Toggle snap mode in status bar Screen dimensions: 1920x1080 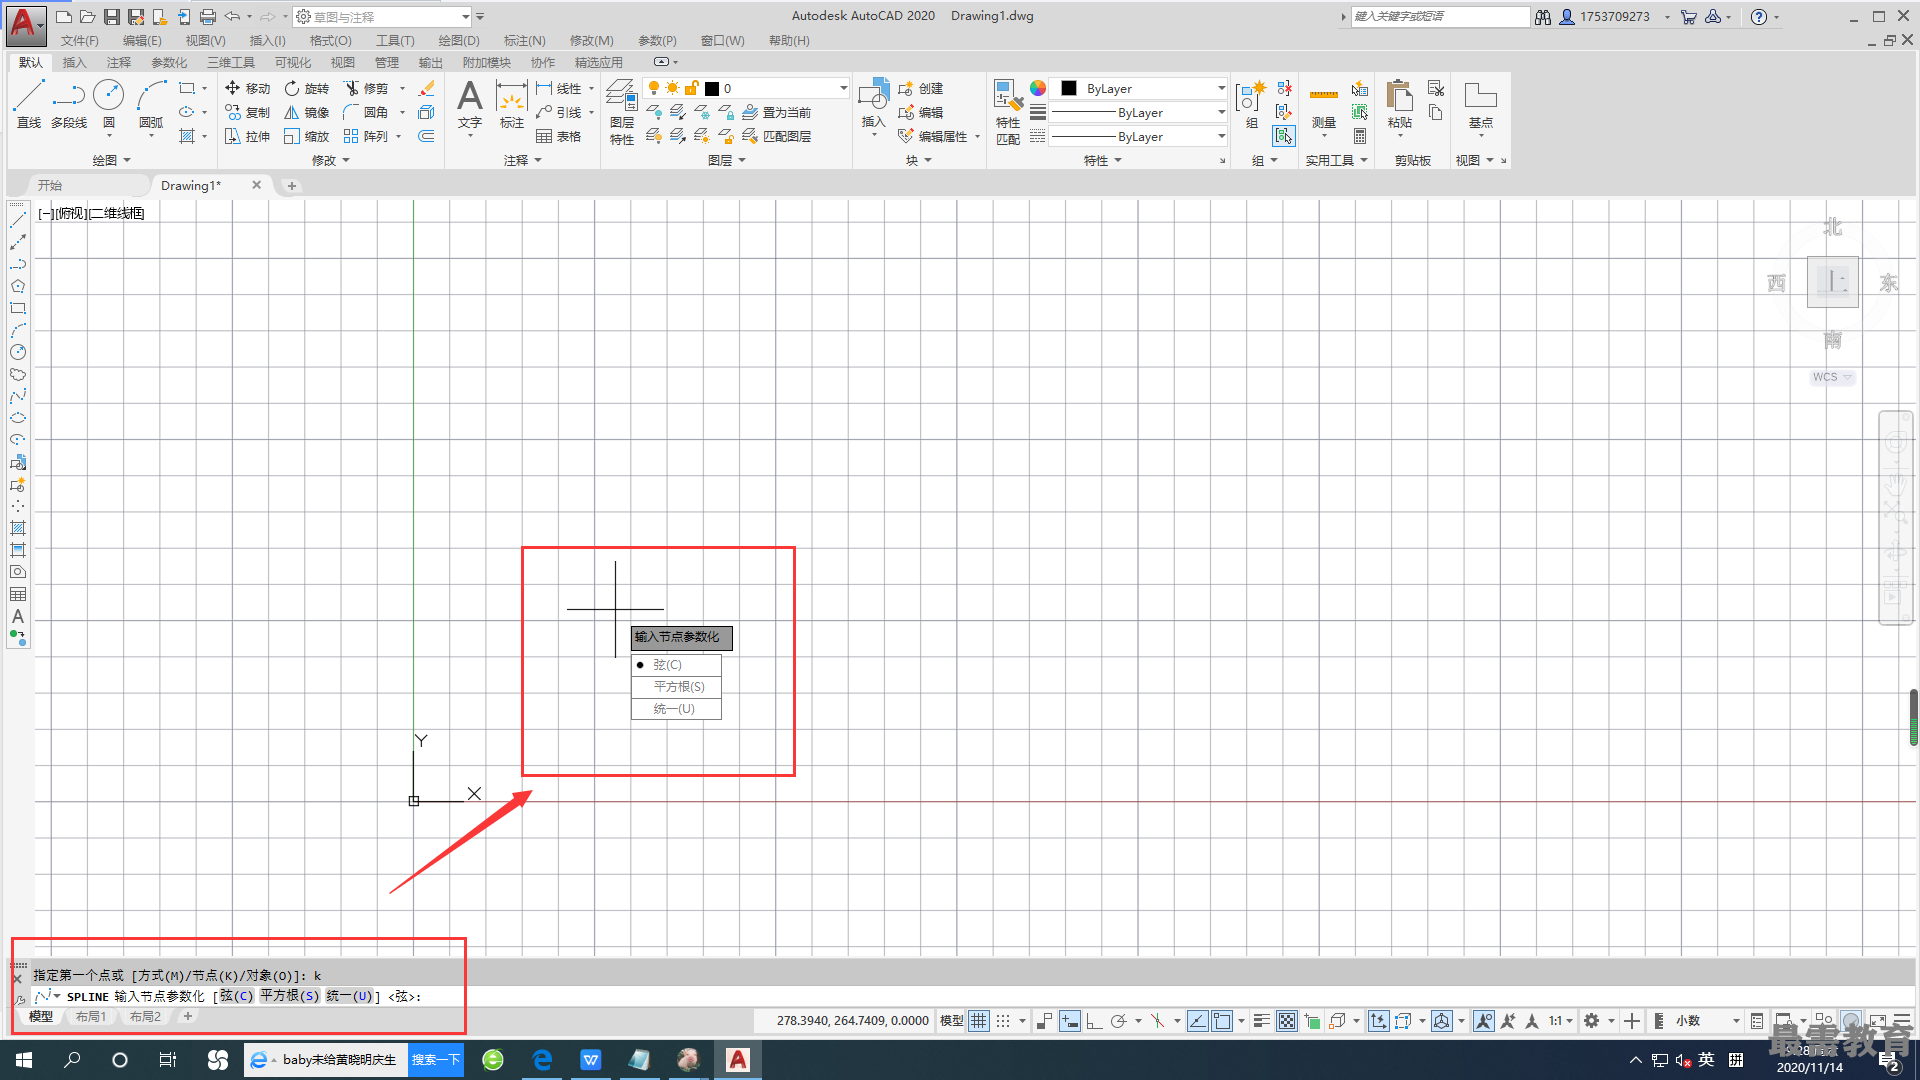(1003, 1021)
